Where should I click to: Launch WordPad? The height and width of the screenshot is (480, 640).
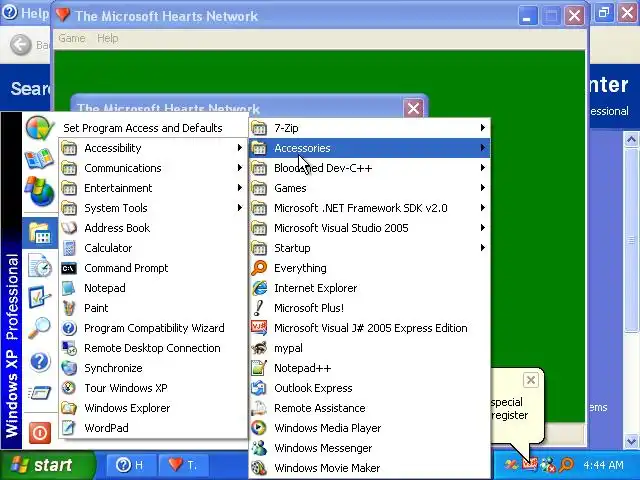click(x=153, y=428)
